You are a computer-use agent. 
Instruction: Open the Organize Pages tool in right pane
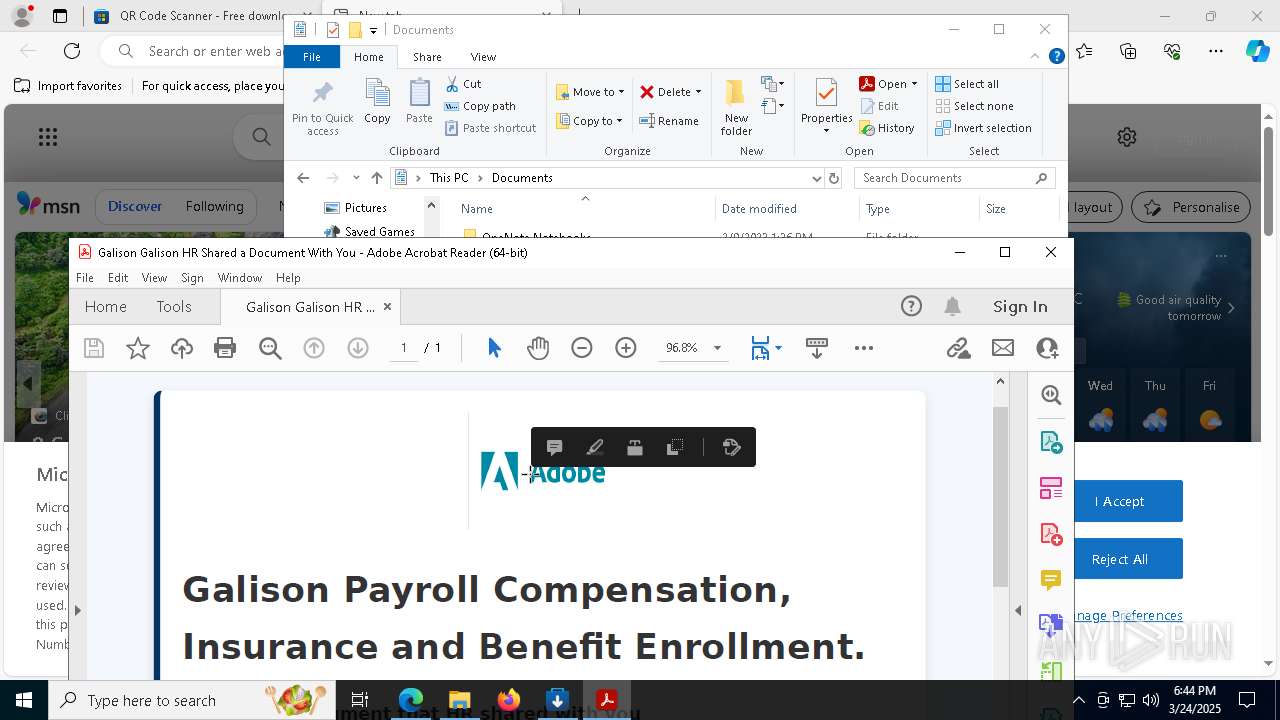(x=1051, y=488)
